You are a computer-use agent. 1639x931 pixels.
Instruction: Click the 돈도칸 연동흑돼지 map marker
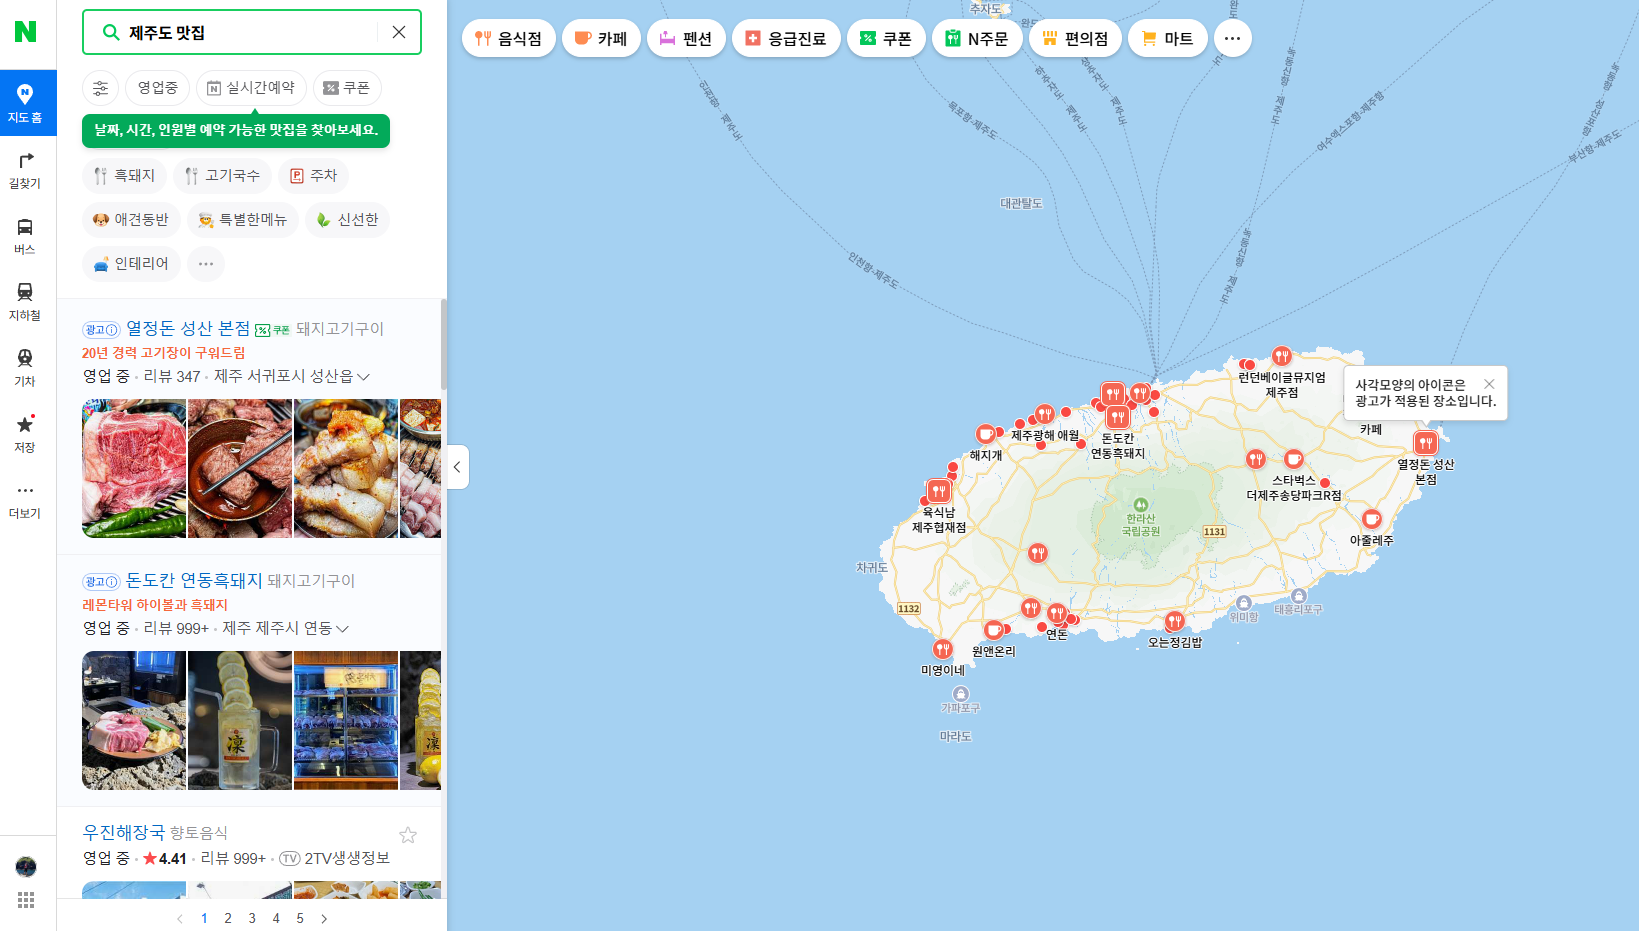pos(1118,417)
